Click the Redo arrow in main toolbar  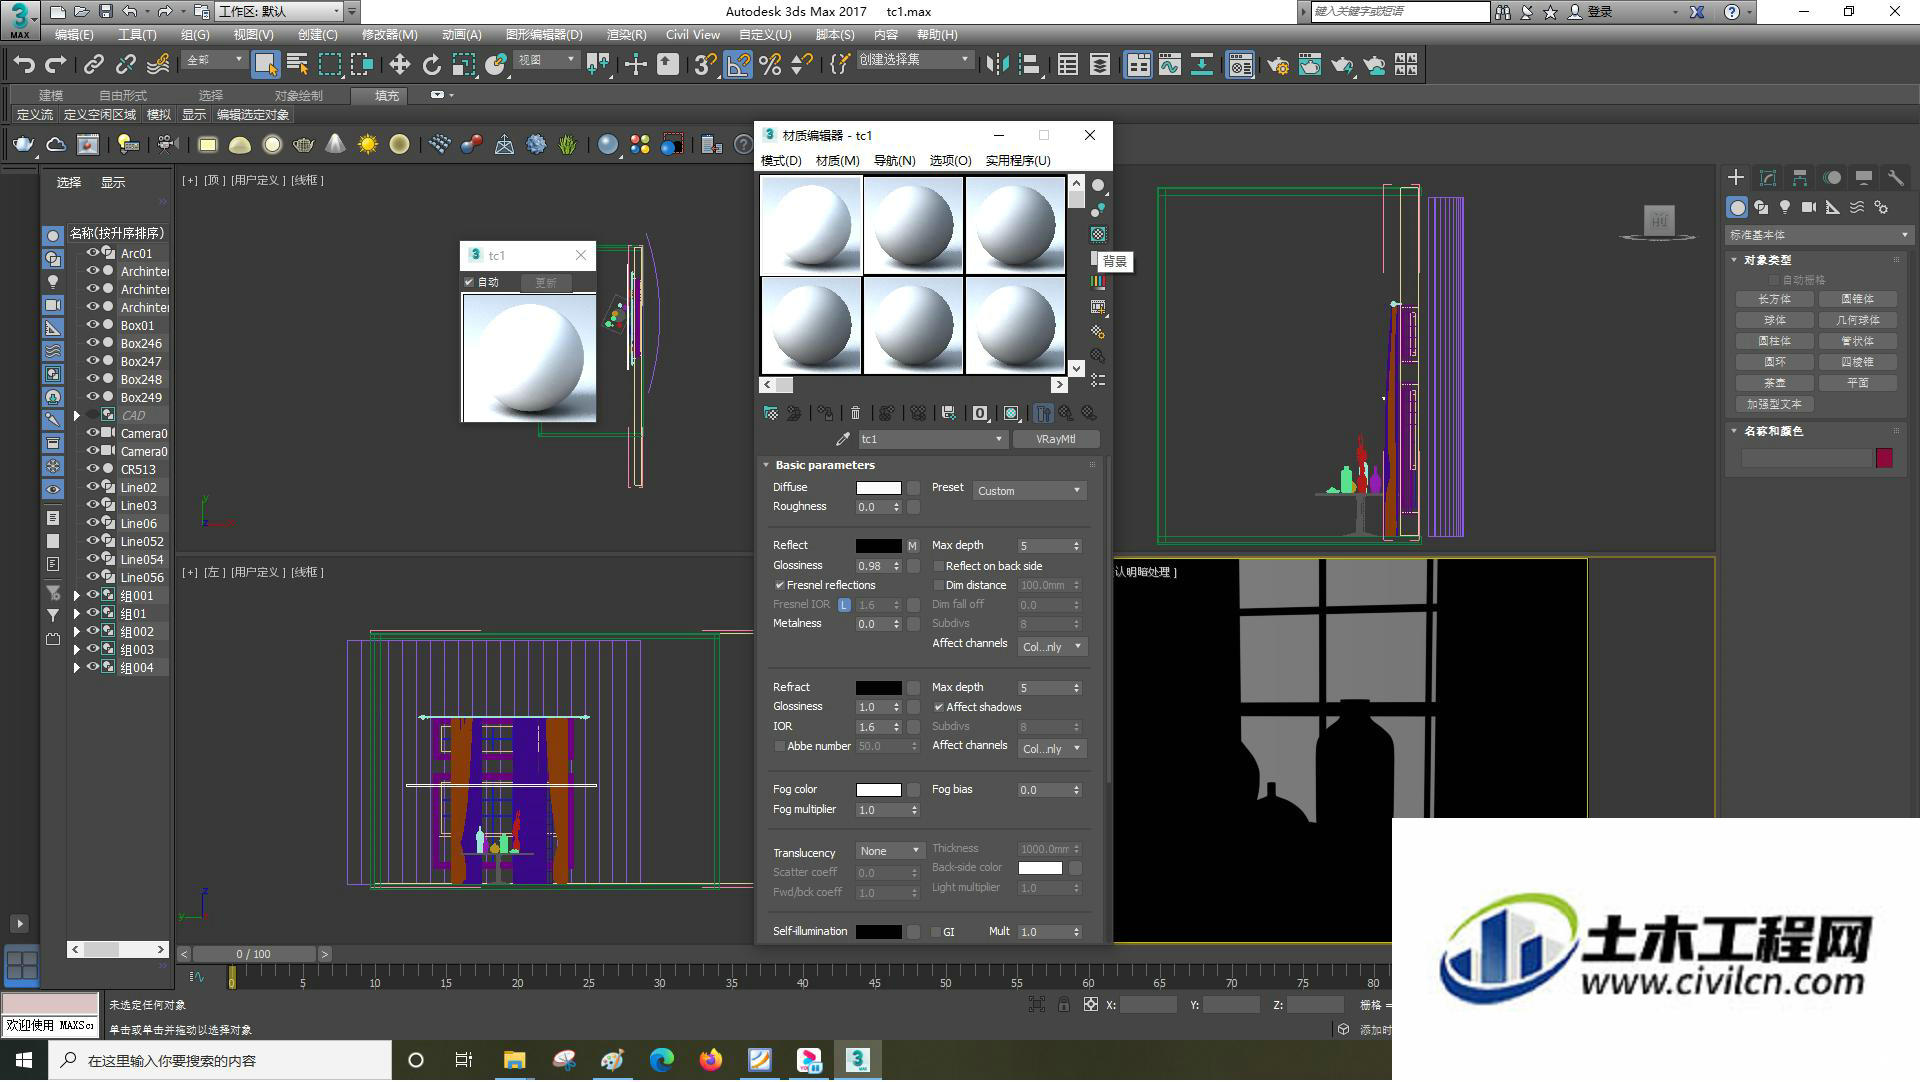pyautogui.click(x=56, y=65)
